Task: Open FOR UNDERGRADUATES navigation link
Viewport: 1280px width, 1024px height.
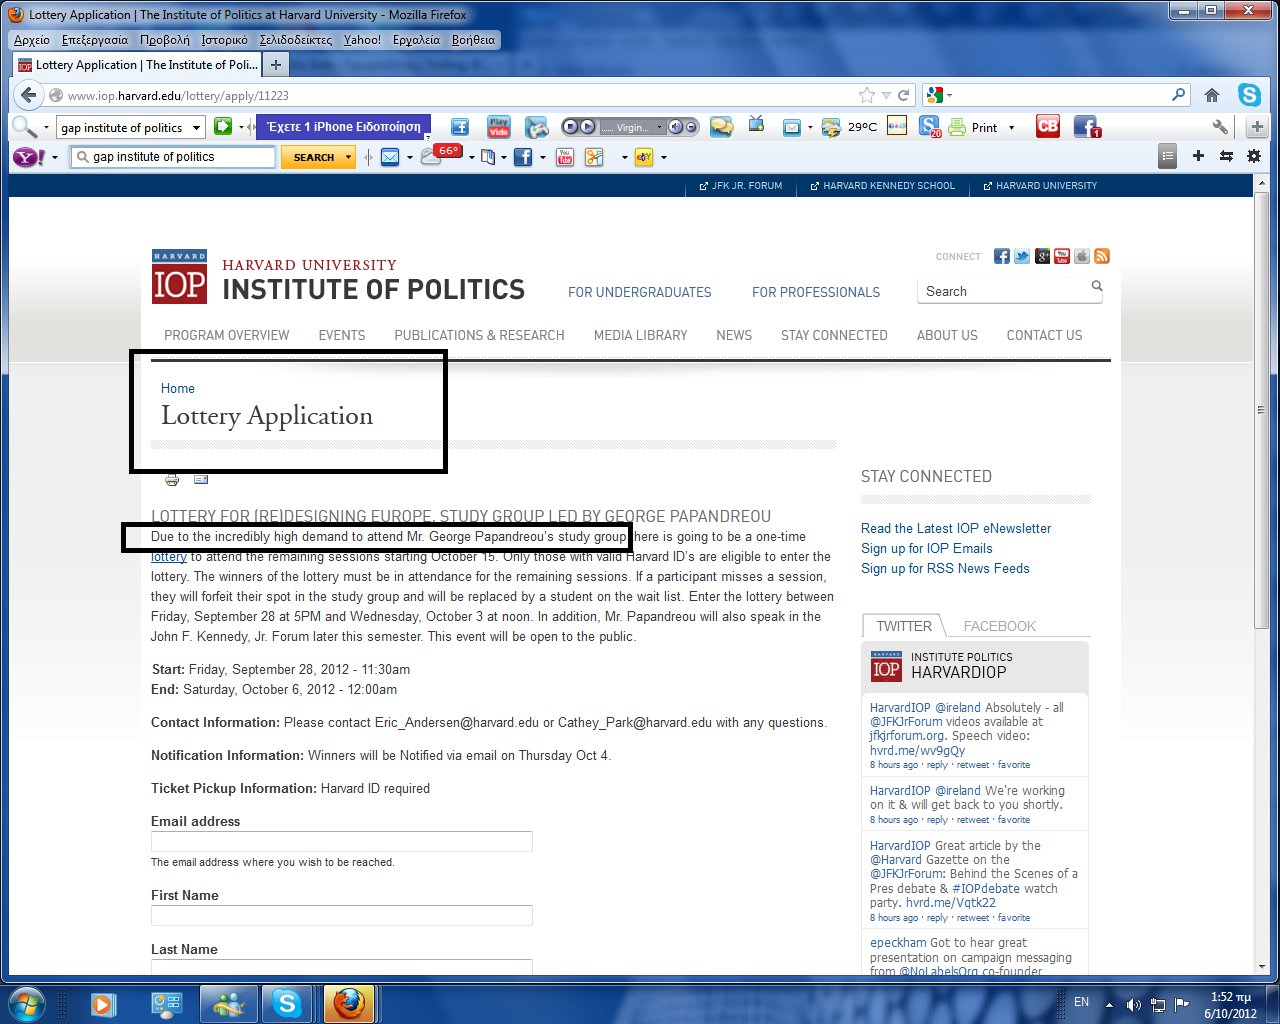Action: (640, 292)
